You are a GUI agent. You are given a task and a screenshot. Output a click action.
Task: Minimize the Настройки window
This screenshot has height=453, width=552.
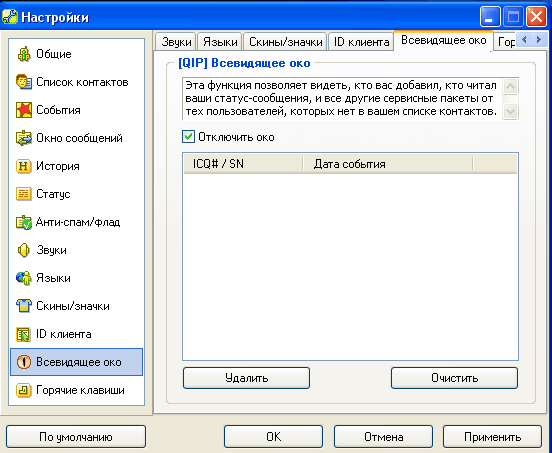point(490,17)
